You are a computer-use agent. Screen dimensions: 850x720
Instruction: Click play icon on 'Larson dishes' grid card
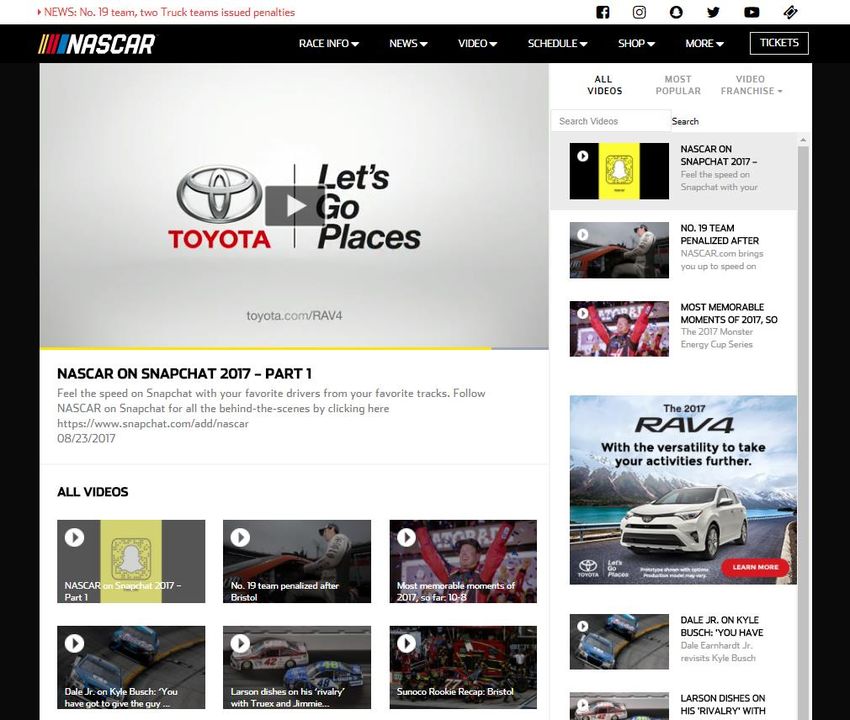click(x=240, y=644)
